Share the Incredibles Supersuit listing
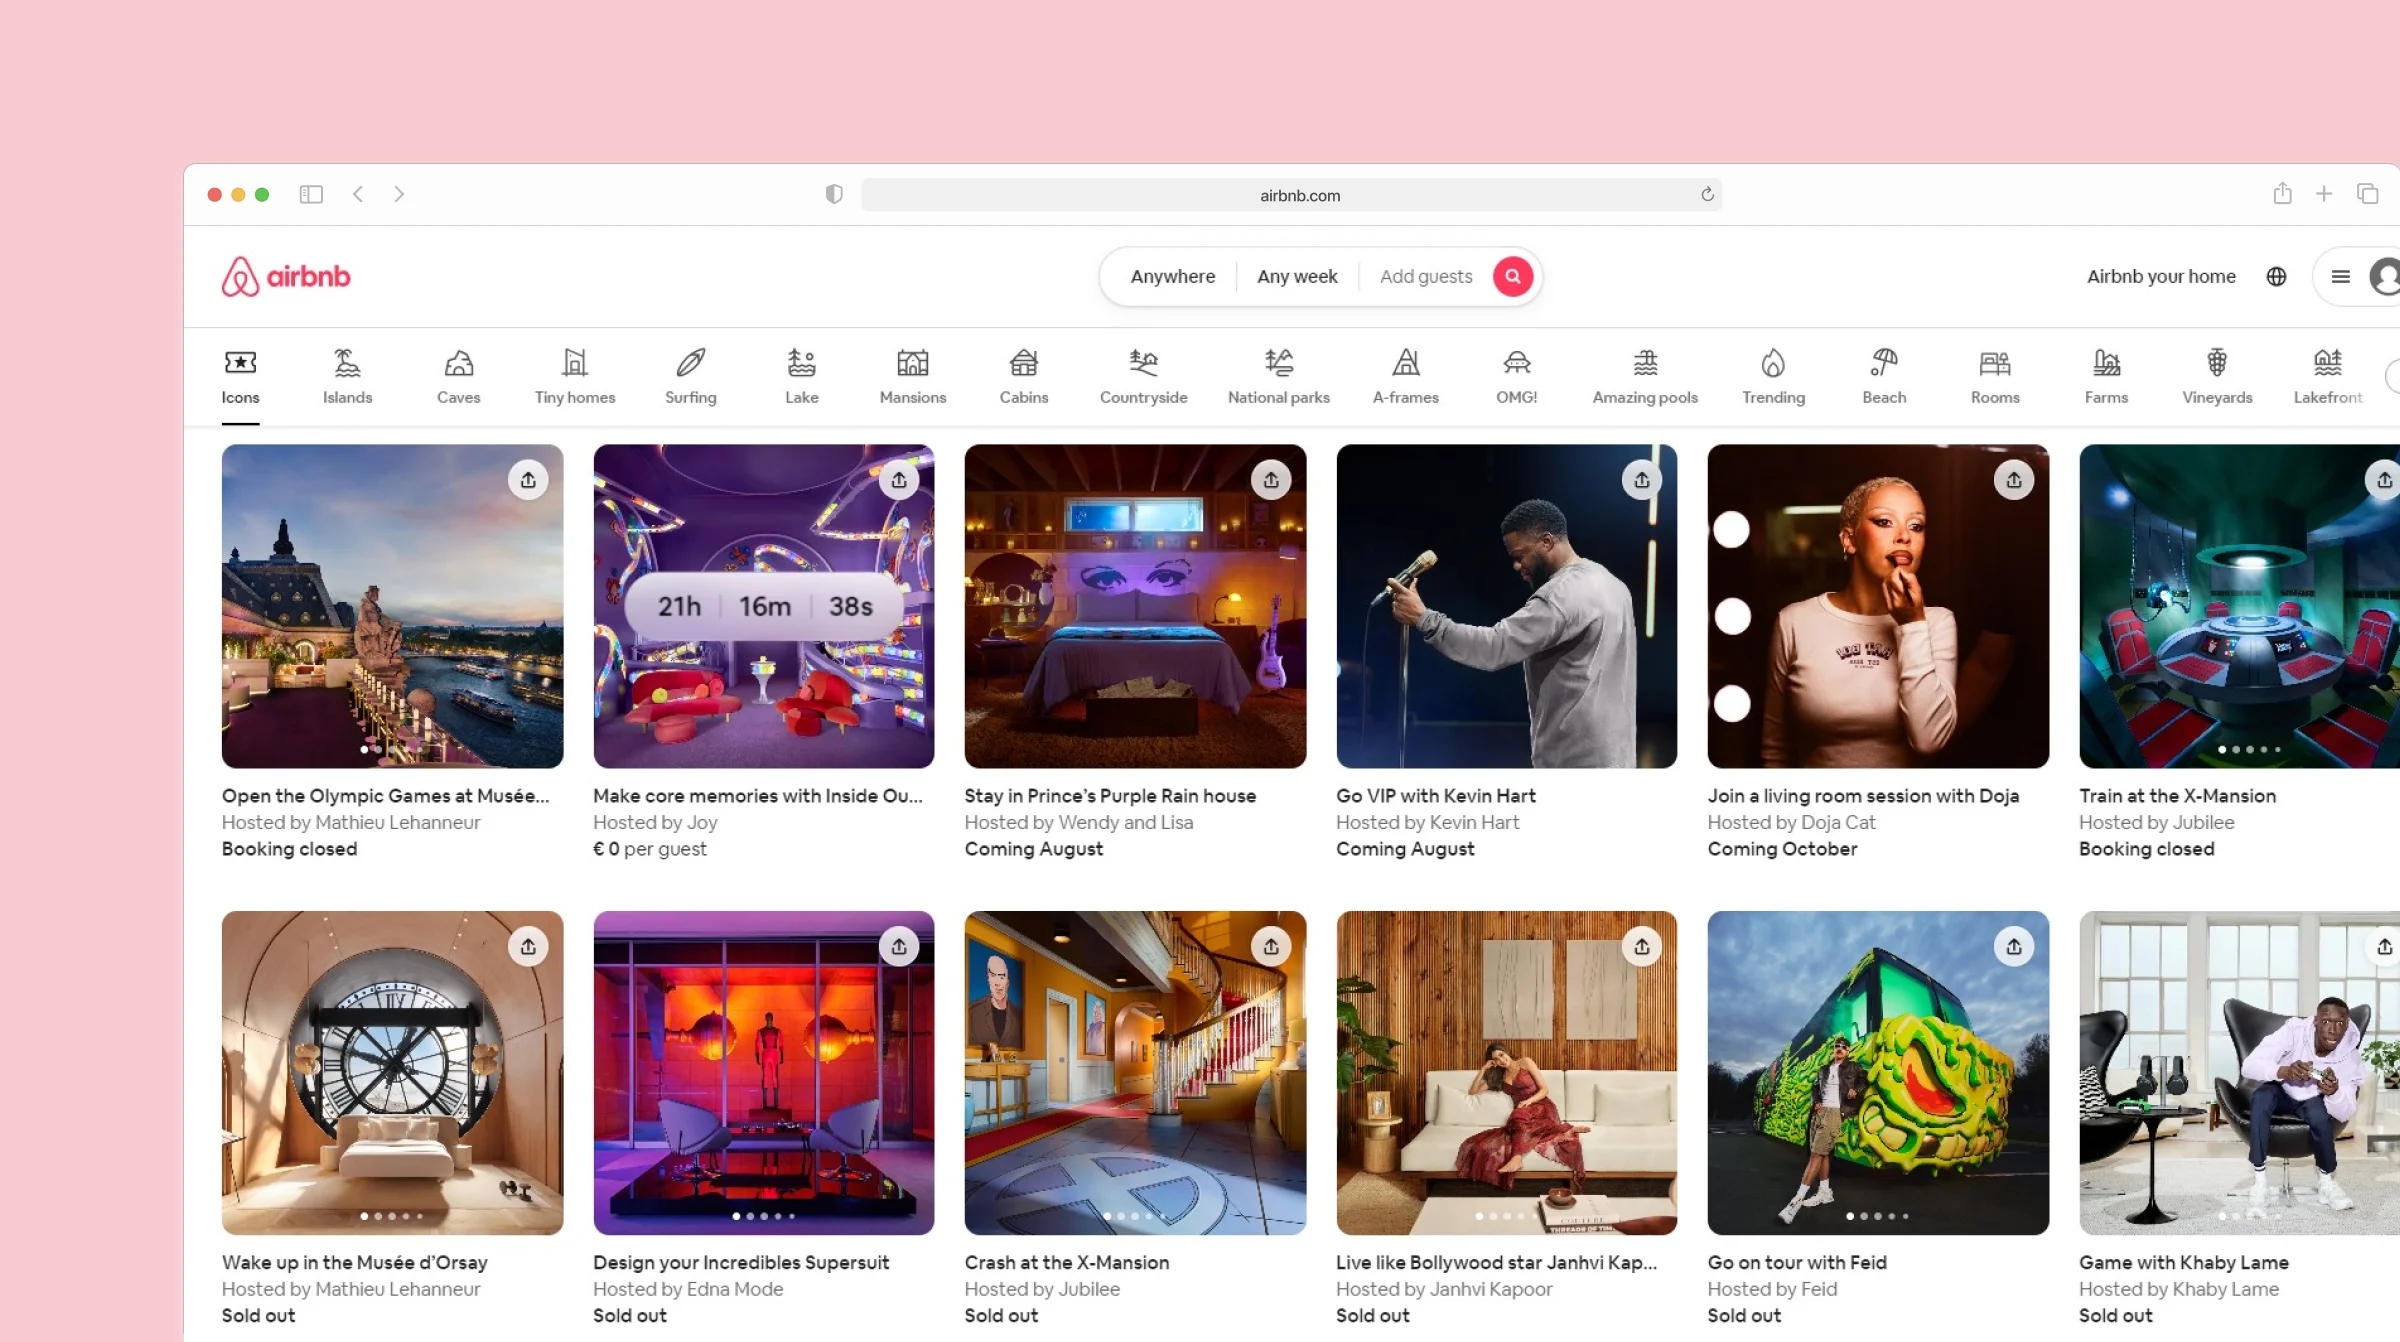Image resolution: width=2400 pixels, height=1342 pixels. [x=899, y=946]
